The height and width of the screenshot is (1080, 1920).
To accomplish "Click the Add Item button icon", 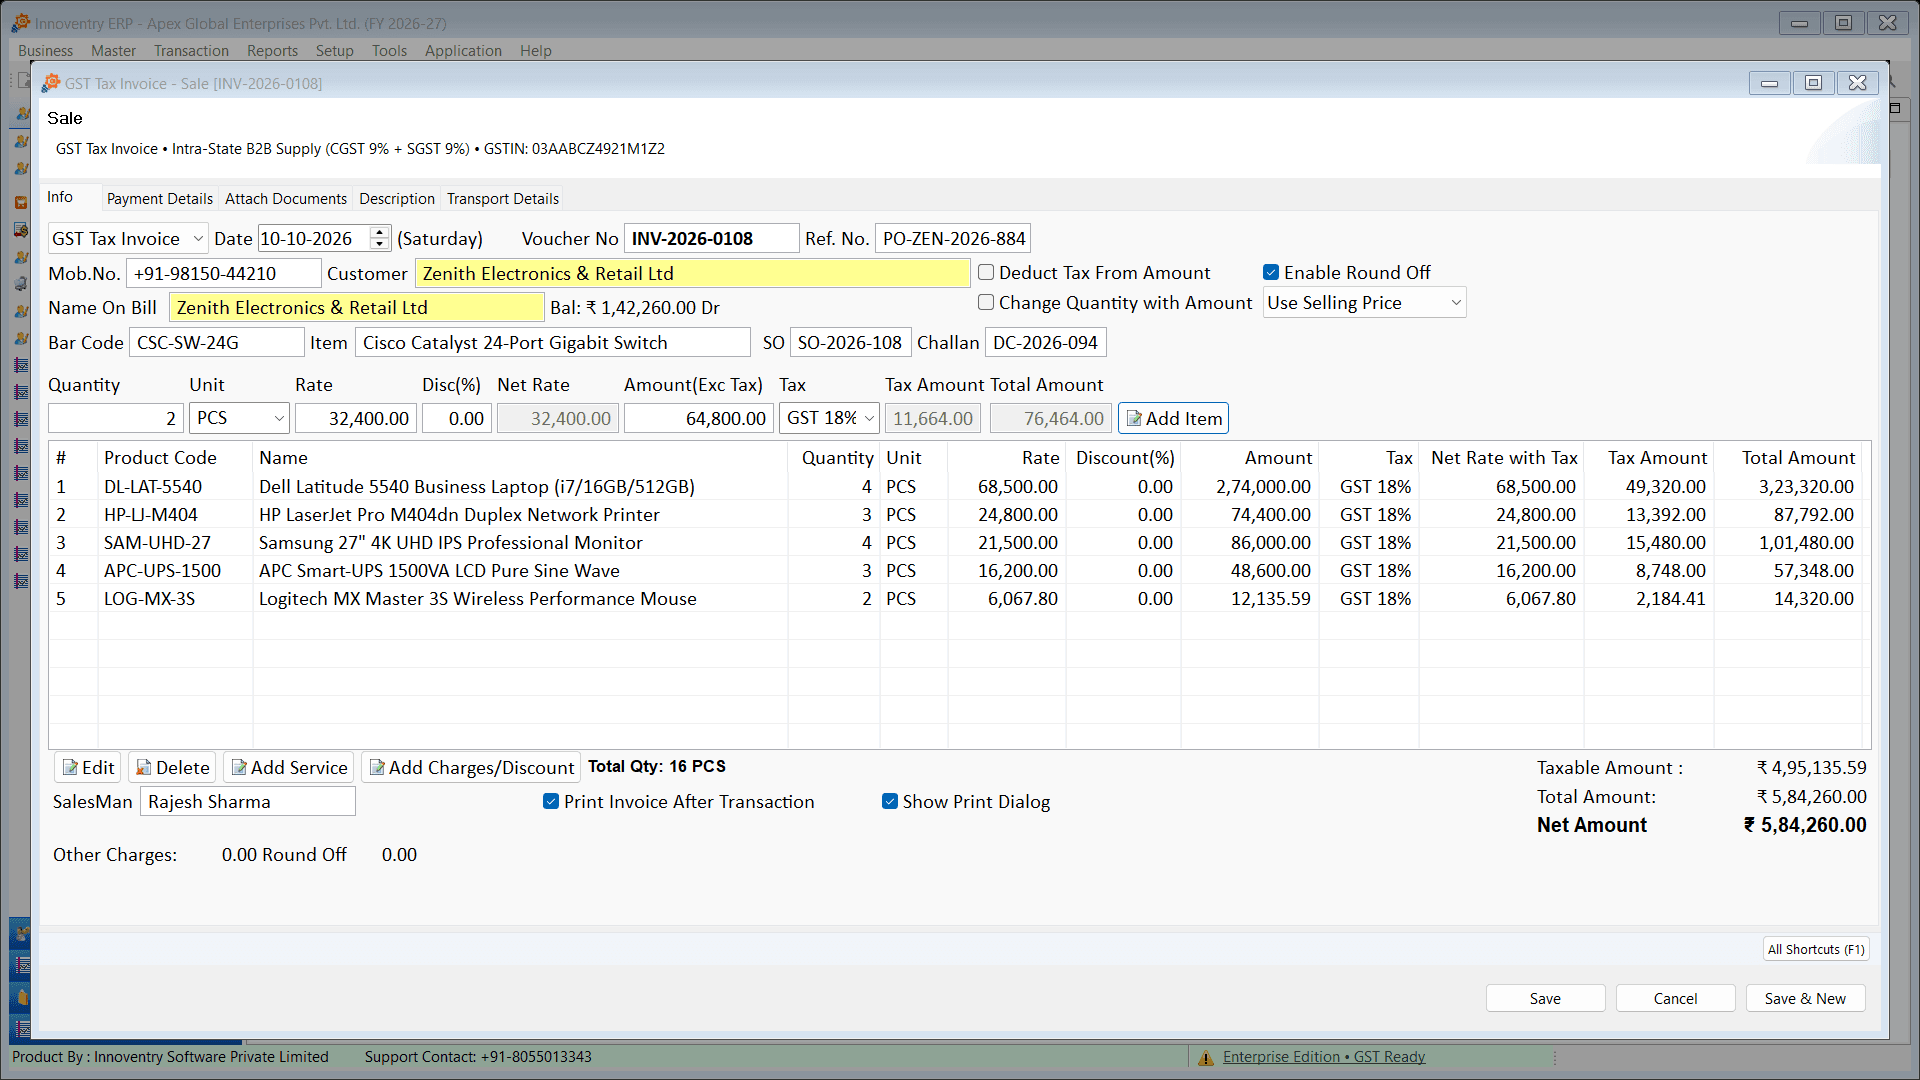I will 1134,419.
